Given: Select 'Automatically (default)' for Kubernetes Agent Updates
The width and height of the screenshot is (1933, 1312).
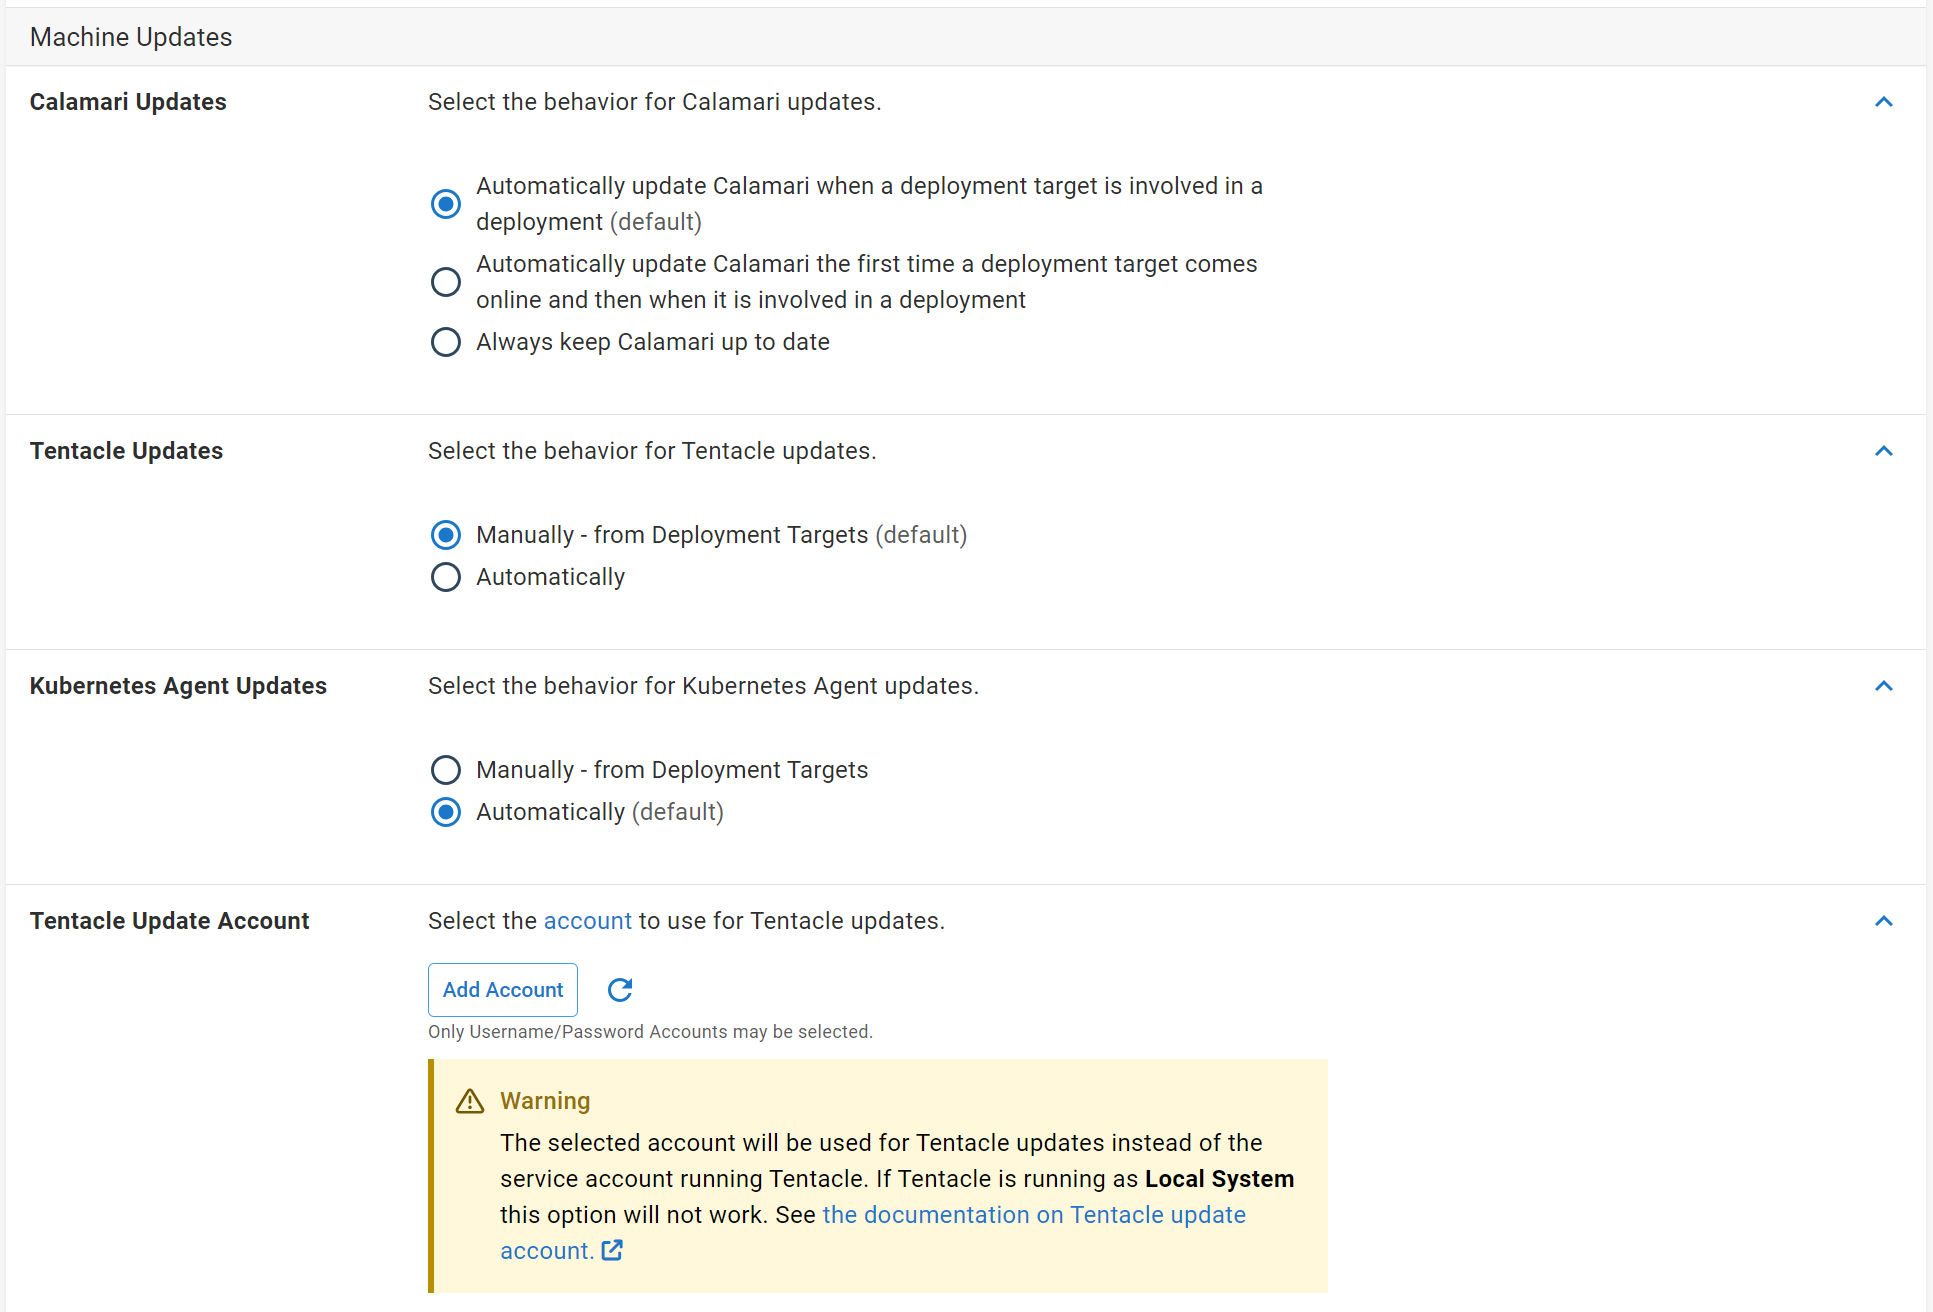Looking at the screenshot, I should pos(446,812).
